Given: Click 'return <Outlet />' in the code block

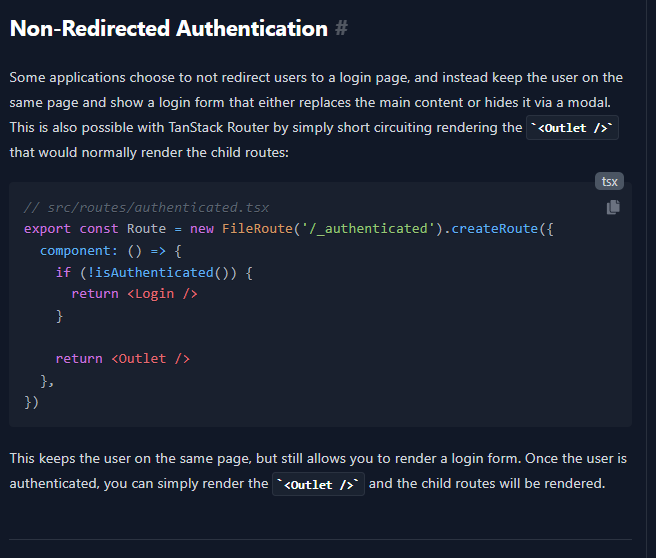Looking at the screenshot, I should coord(123,359).
